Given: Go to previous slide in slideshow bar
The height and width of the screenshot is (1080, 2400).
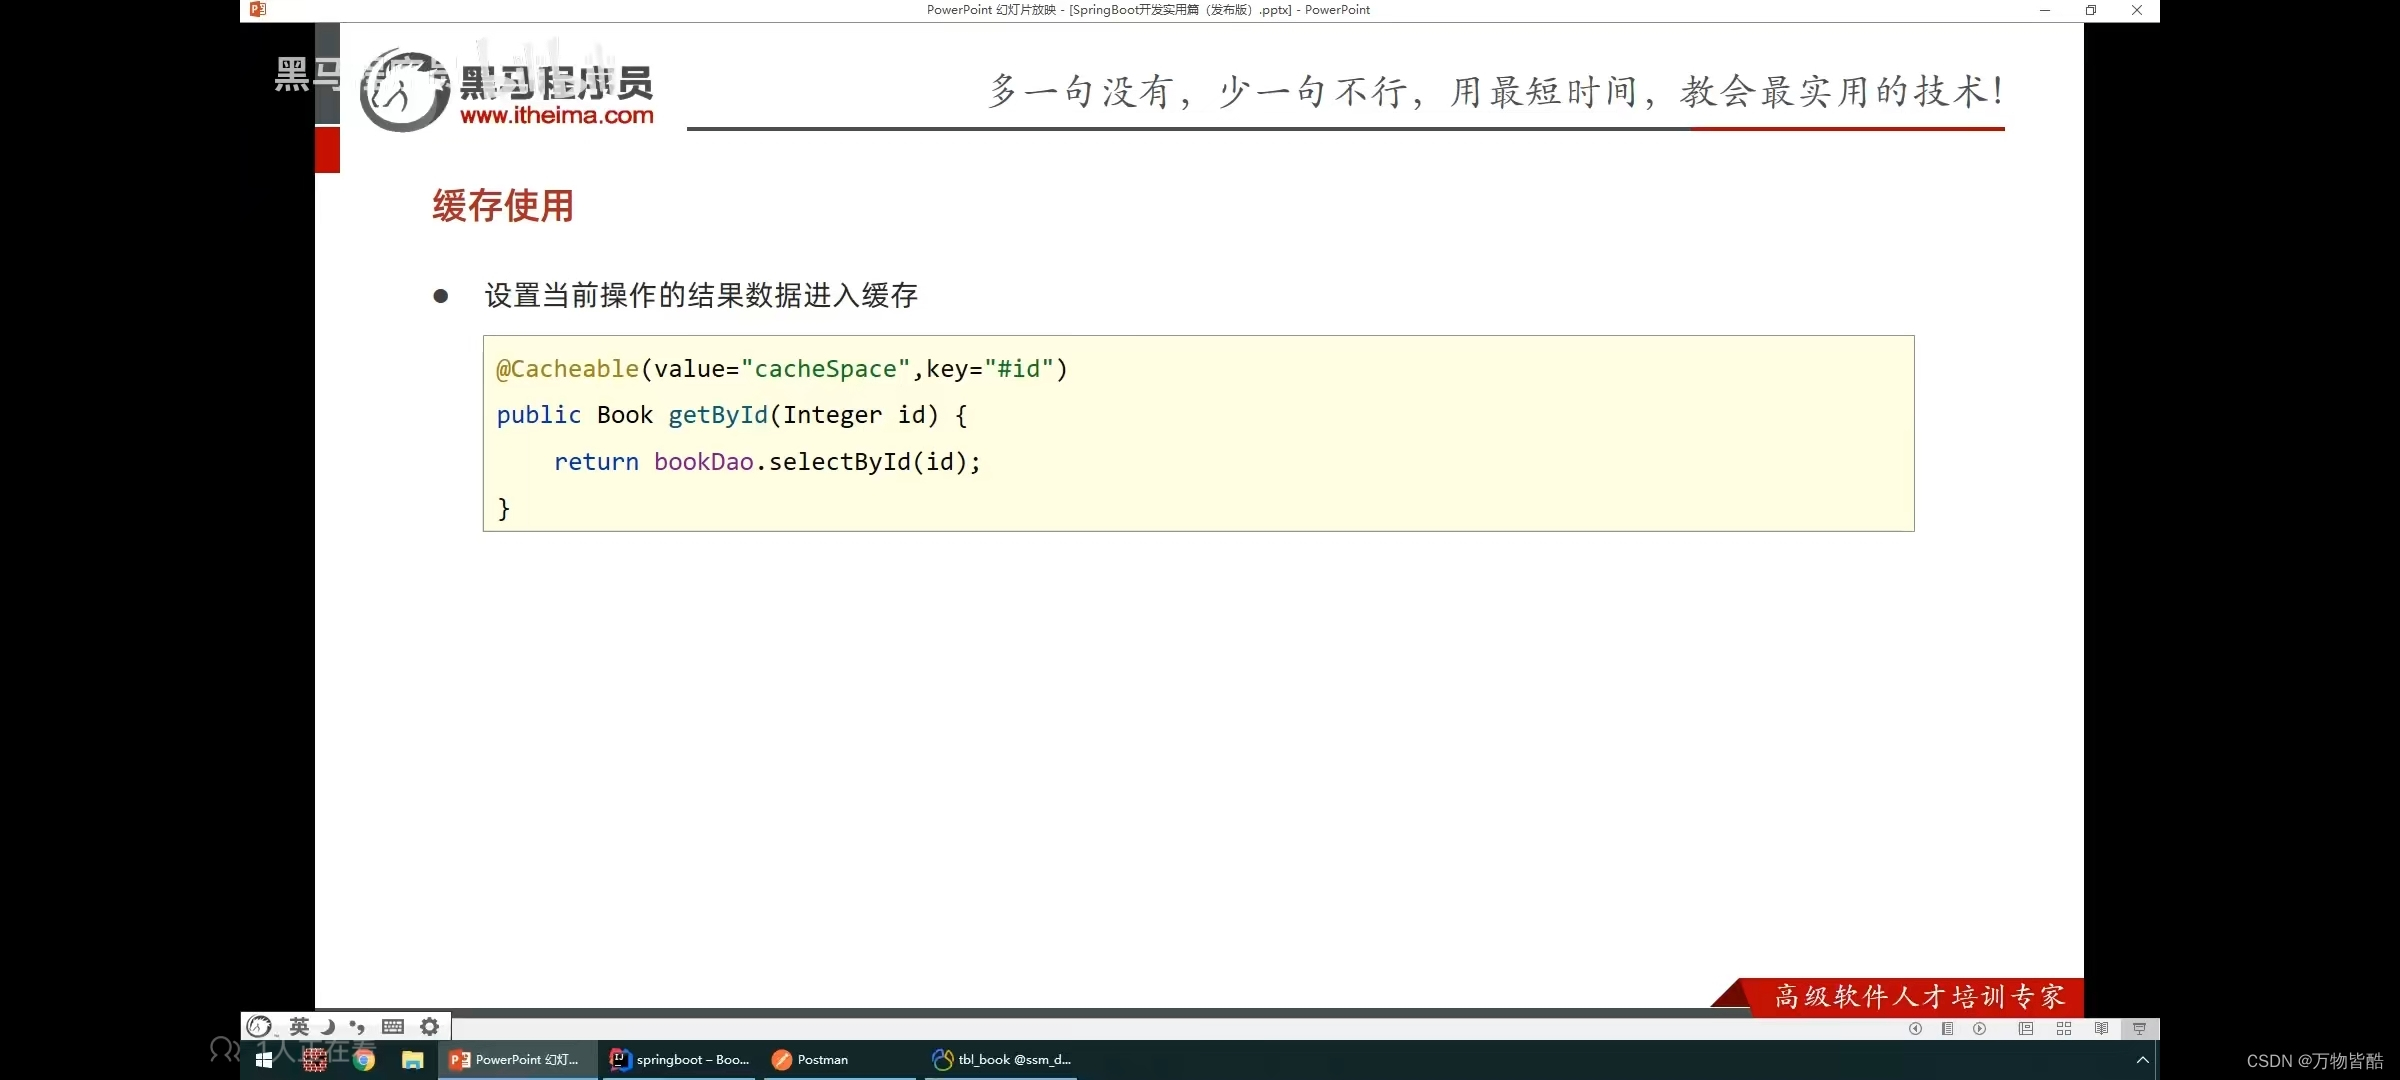Looking at the screenshot, I should pyautogui.click(x=1915, y=1028).
